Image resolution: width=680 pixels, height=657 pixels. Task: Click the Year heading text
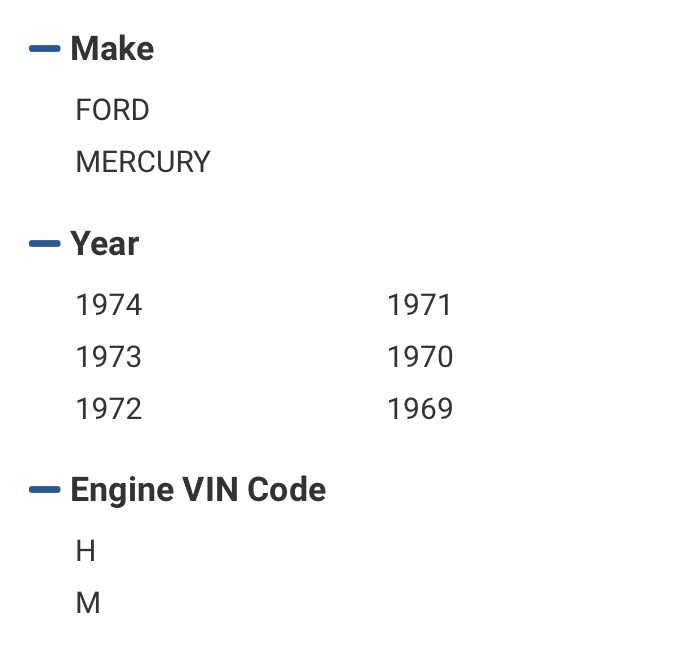tap(105, 243)
